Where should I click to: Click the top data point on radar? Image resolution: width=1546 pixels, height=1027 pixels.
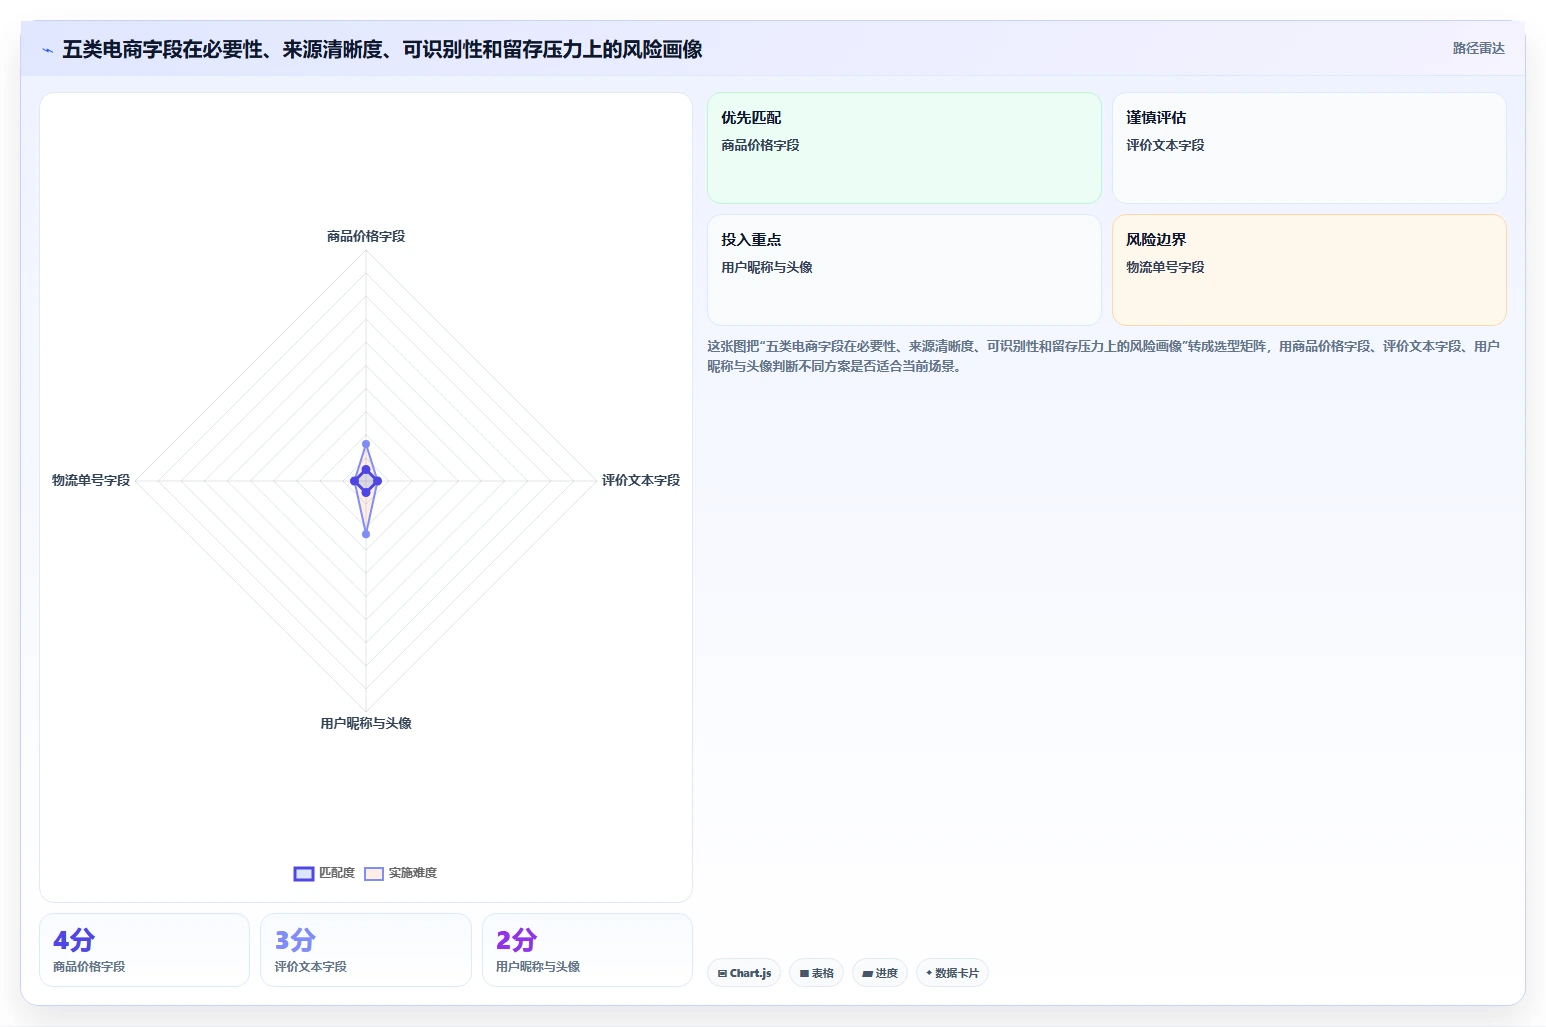[366, 444]
